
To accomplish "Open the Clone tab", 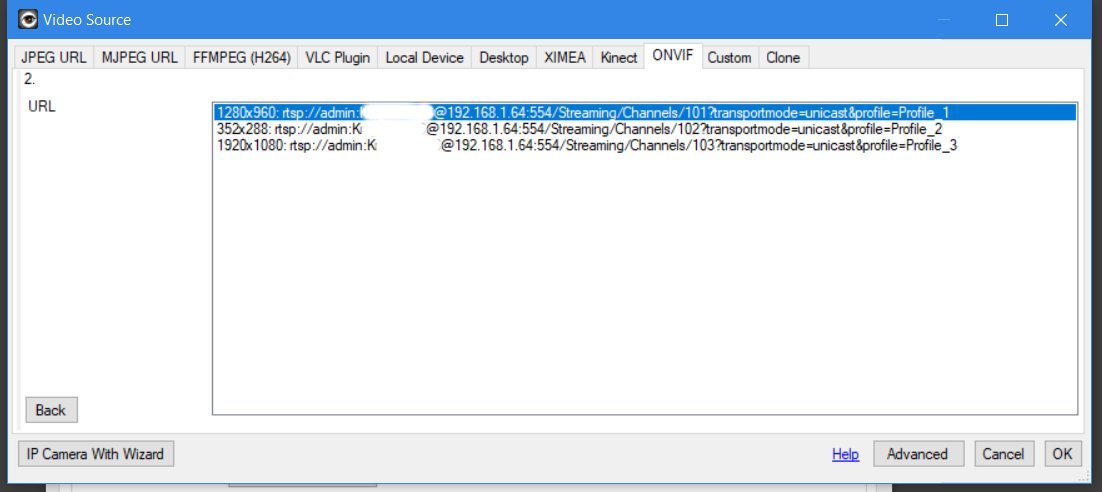I will coord(782,58).
